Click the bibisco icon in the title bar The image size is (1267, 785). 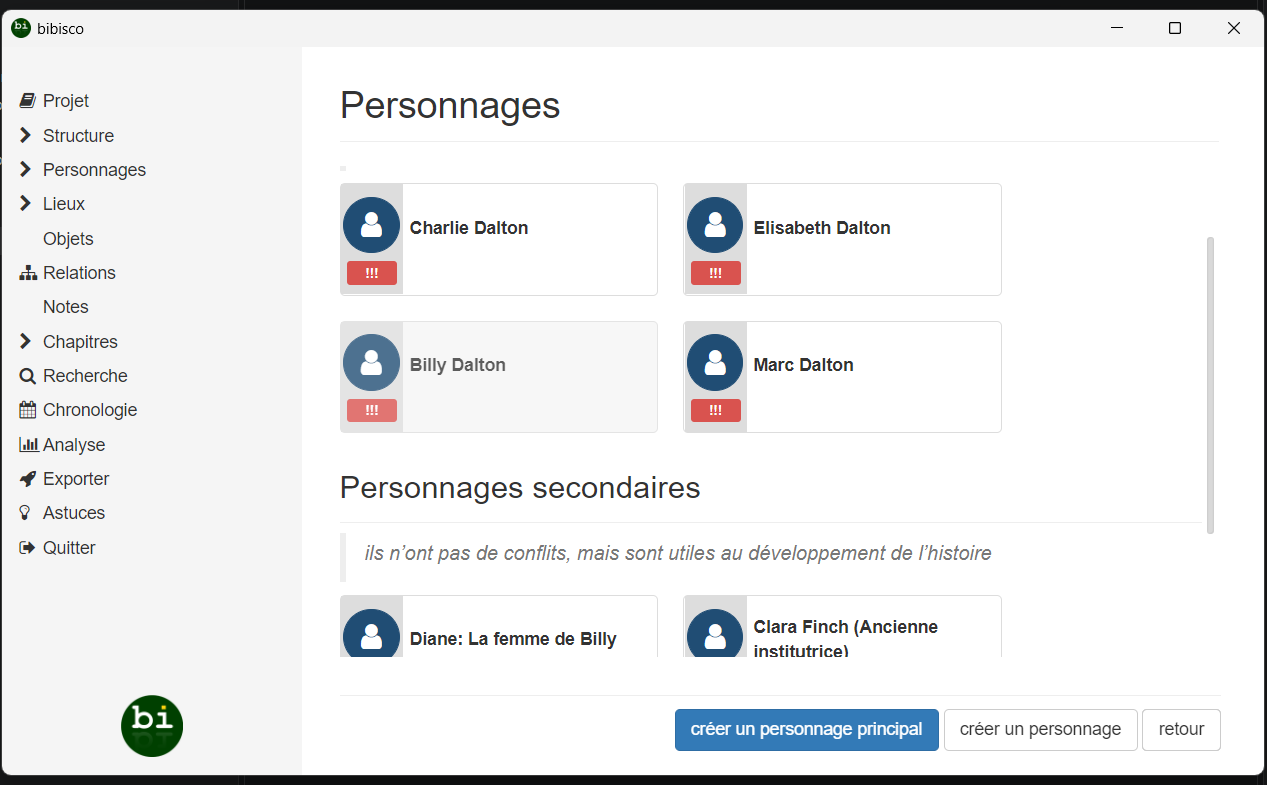click(x=21, y=28)
